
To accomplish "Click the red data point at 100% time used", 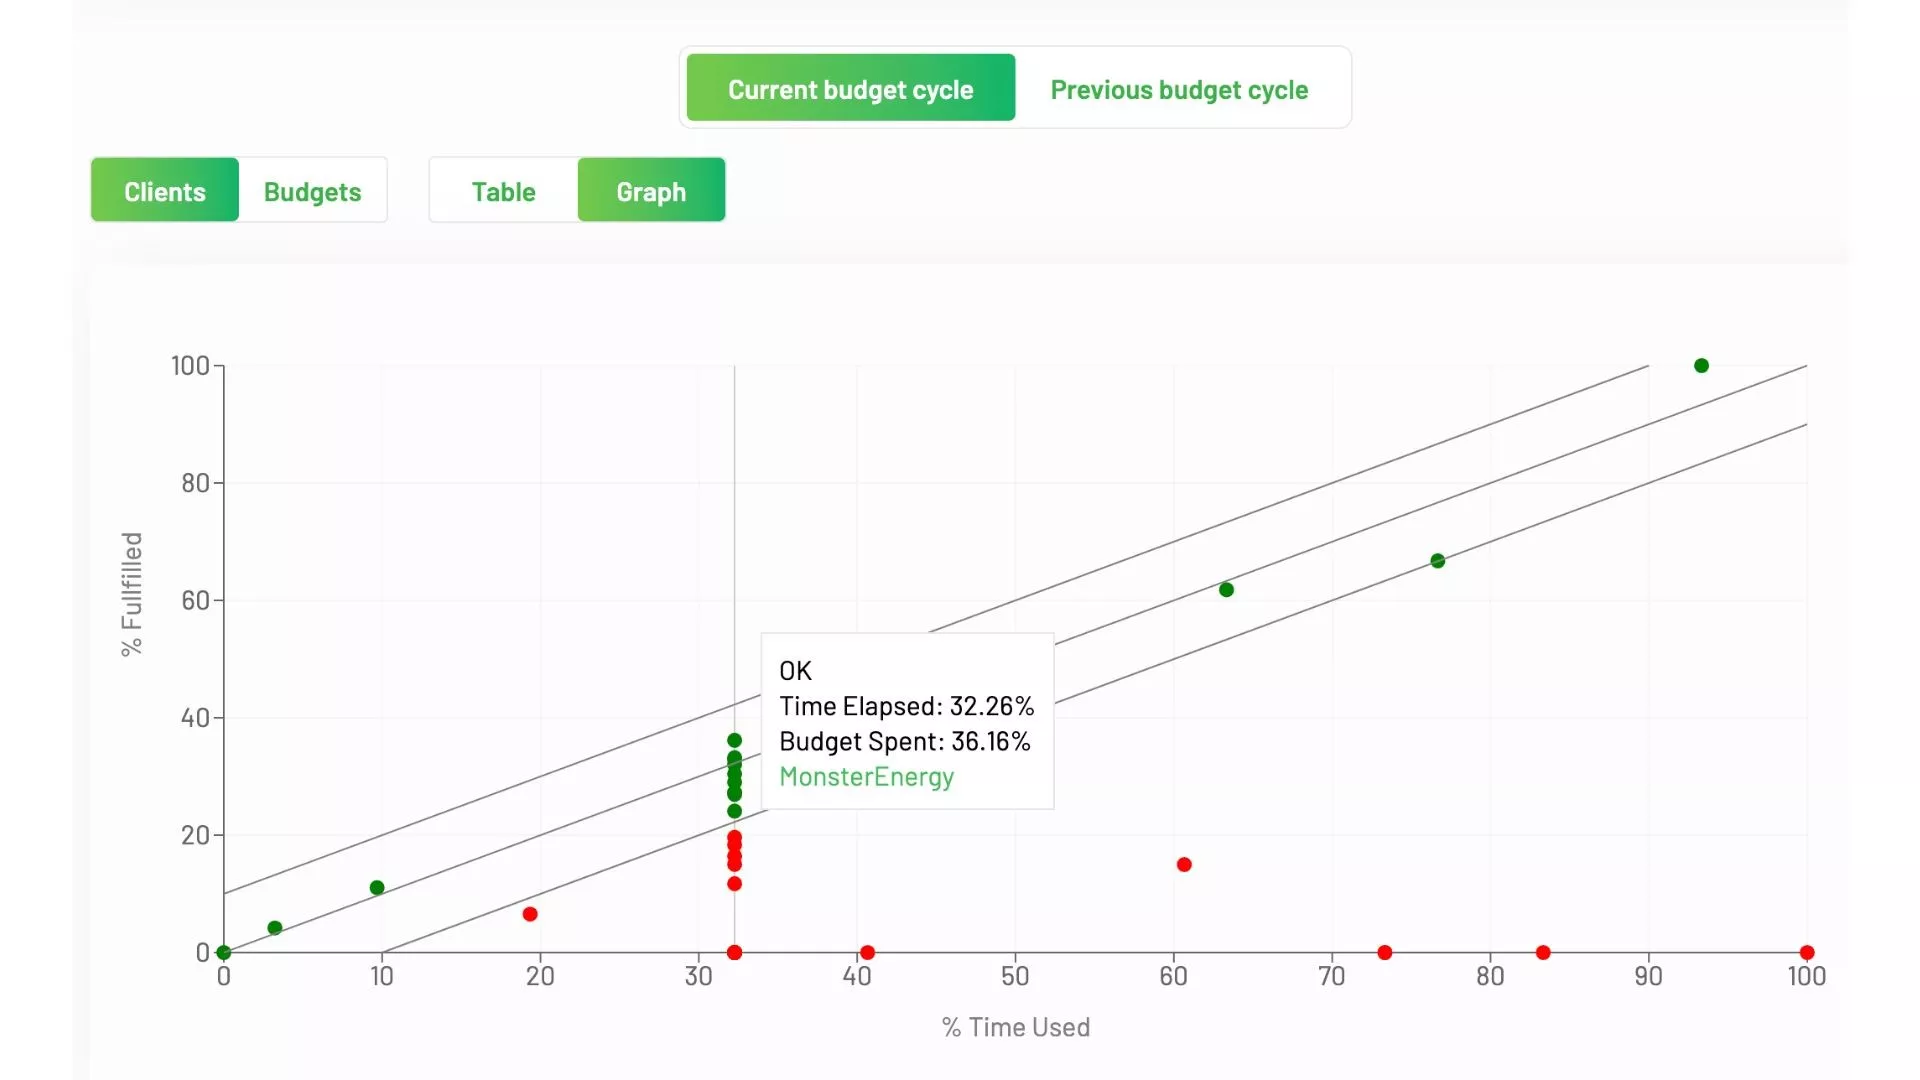I will (1807, 952).
